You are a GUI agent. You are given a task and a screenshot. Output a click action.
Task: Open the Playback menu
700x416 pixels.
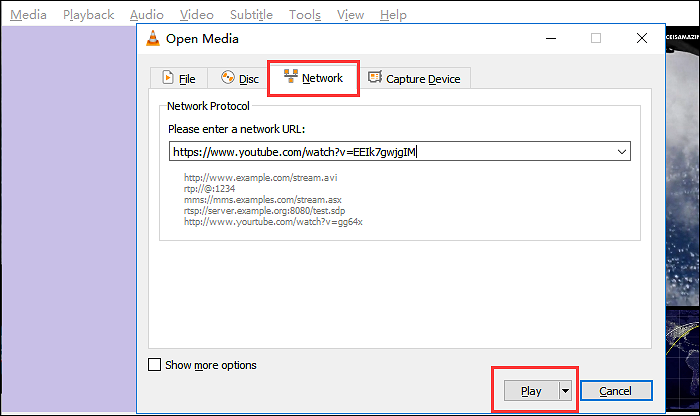coord(88,15)
